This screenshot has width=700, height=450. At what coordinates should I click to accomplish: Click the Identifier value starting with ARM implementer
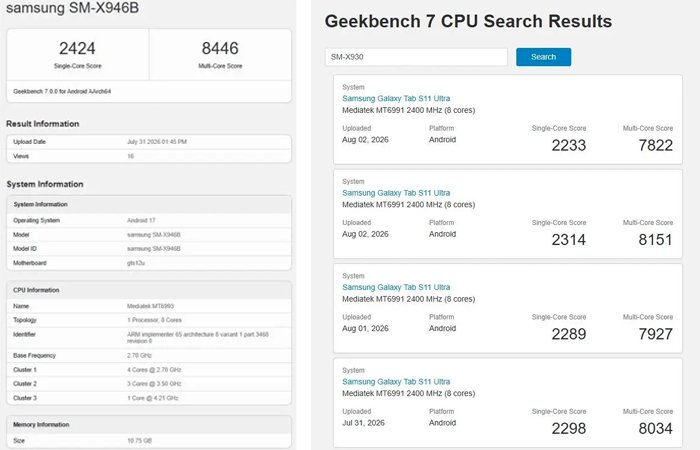click(x=198, y=338)
